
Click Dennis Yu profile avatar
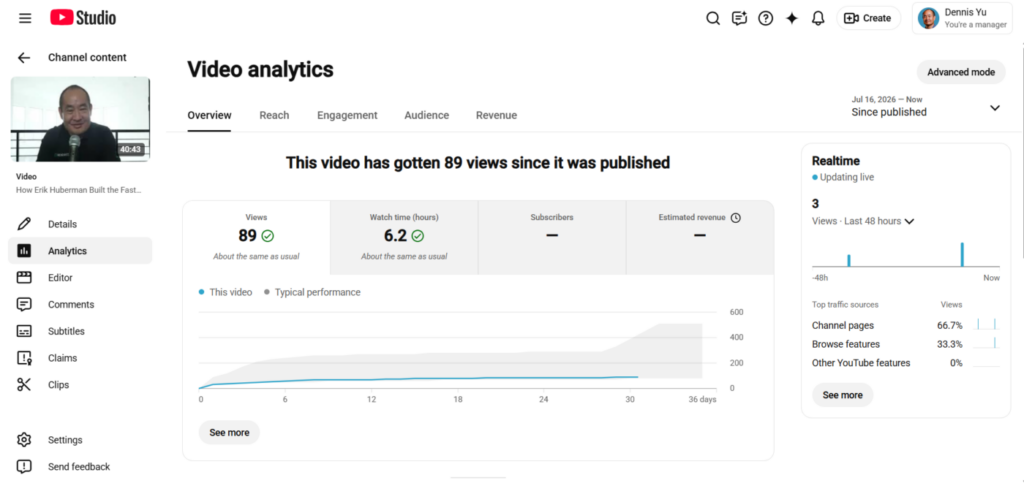(x=928, y=18)
